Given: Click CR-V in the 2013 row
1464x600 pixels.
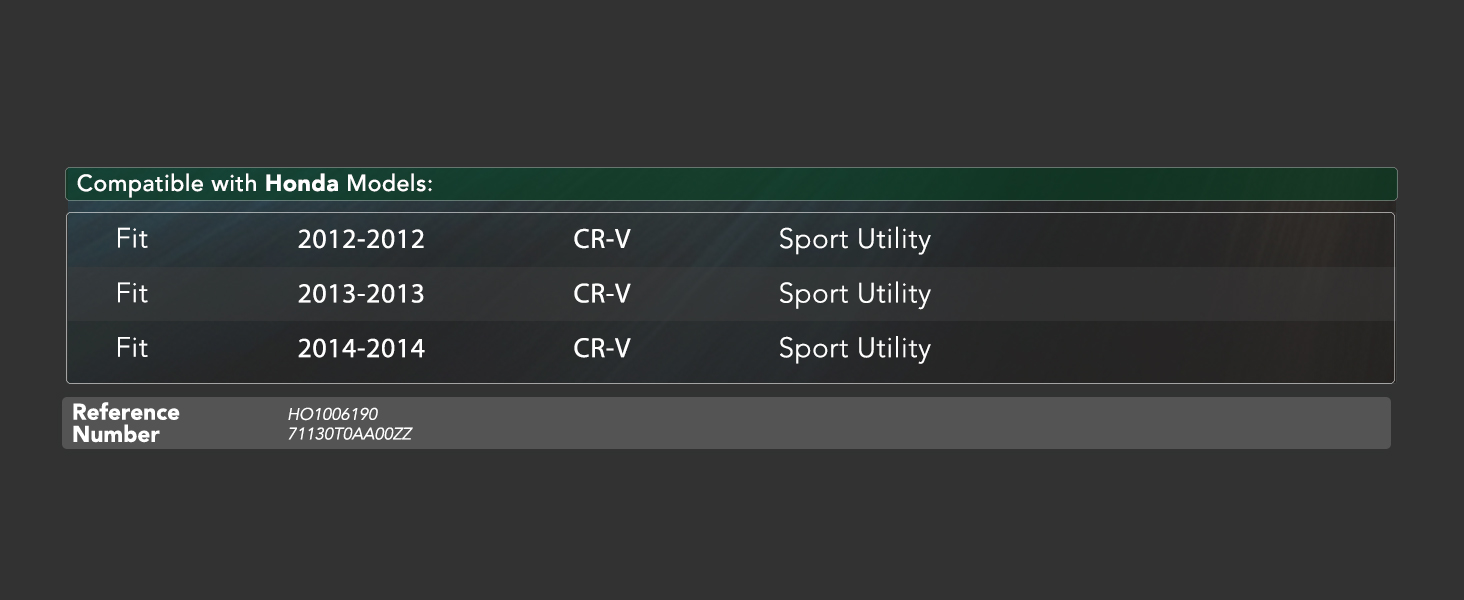Looking at the screenshot, I should pyautogui.click(x=602, y=294).
